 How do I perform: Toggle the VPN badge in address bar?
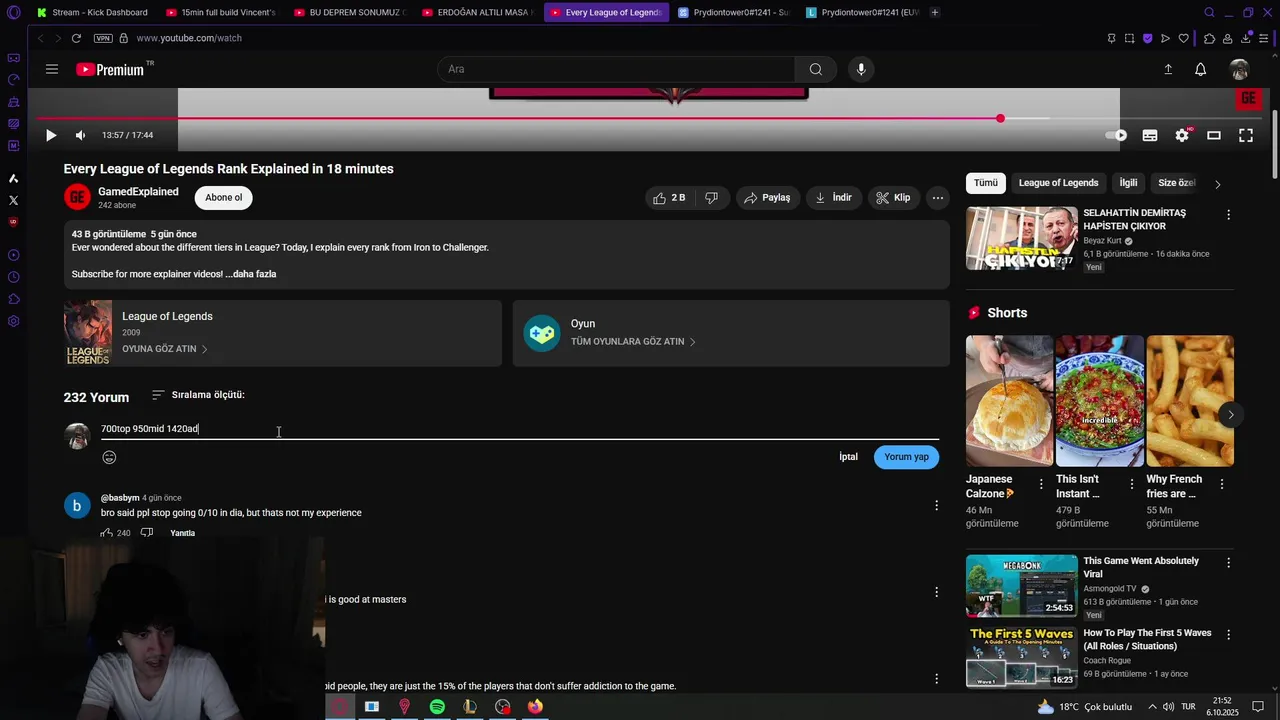tap(103, 38)
